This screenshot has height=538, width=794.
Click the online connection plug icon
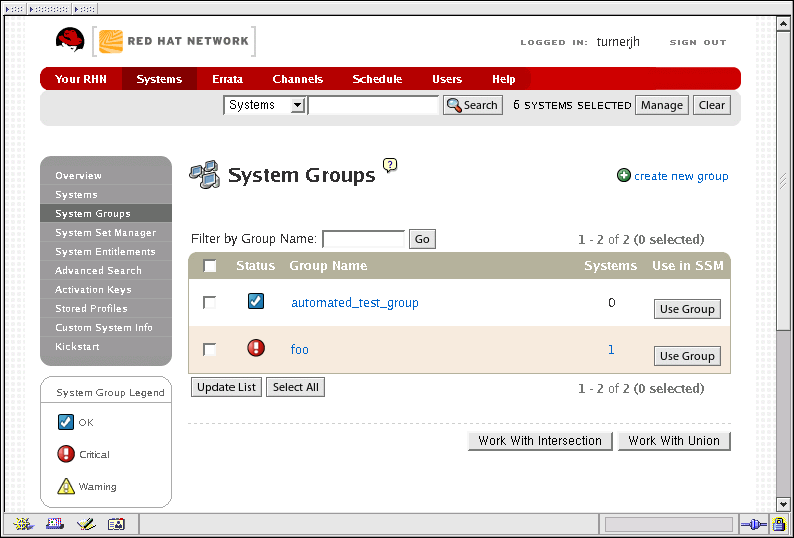point(753,524)
